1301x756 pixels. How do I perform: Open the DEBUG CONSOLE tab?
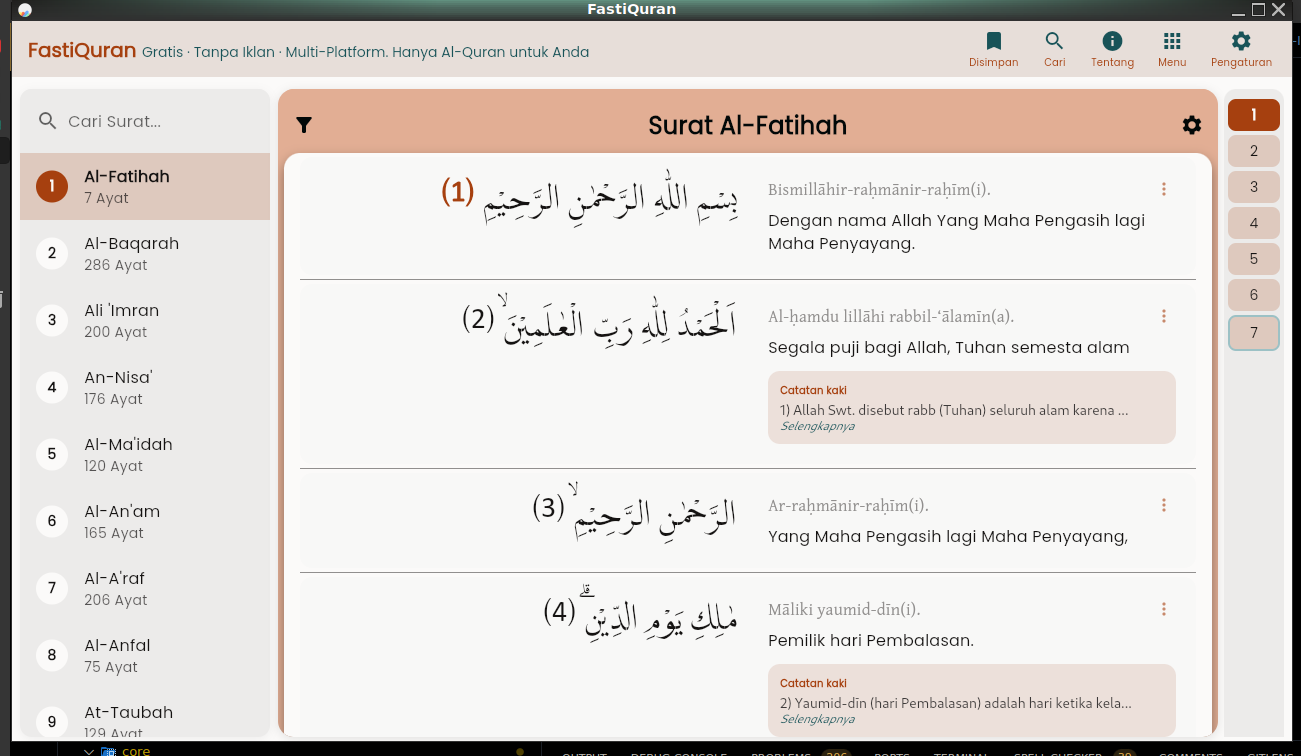pyautogui.click(x=679, y=753)
